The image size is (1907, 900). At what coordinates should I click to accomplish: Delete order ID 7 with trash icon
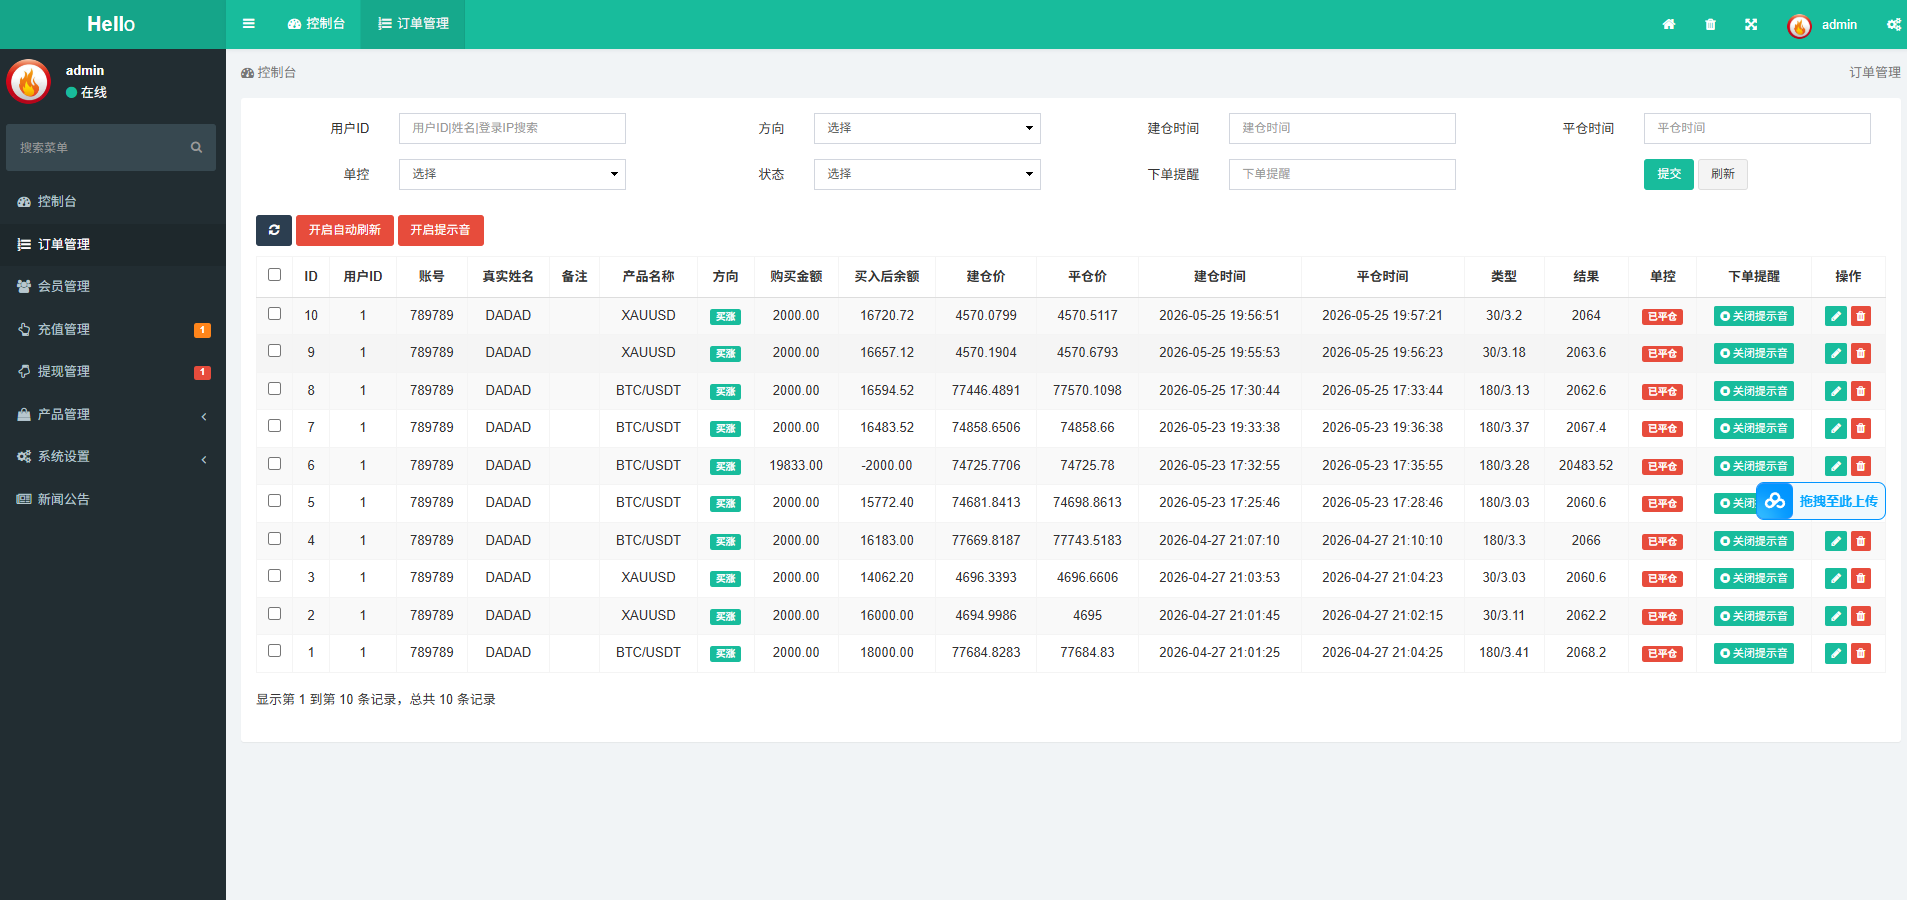pyautogui.click(x=1861, y=428)
